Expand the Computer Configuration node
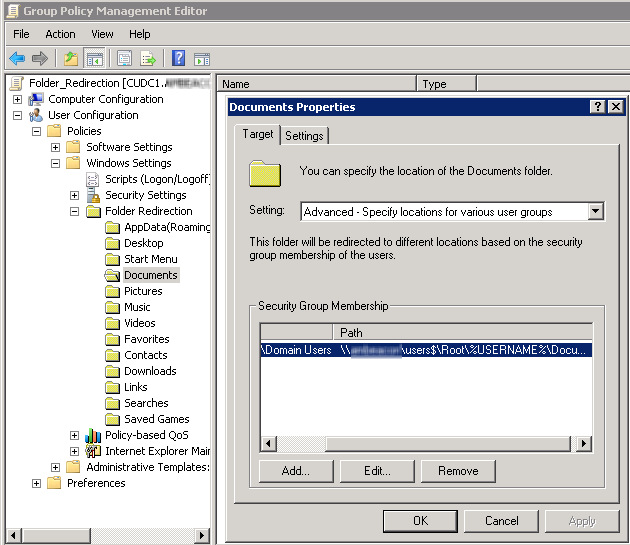 pyautogui.click(x=18, y=99)
